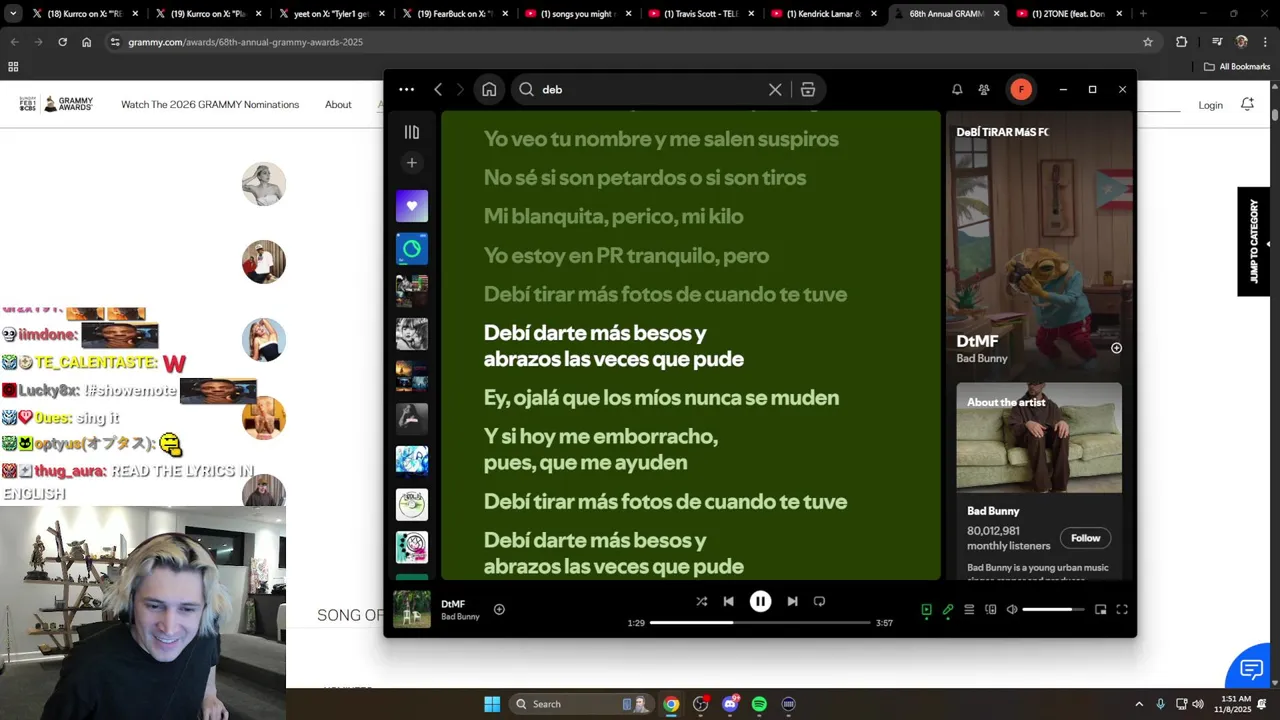Open Discord from taskbar

pos(730,704)
